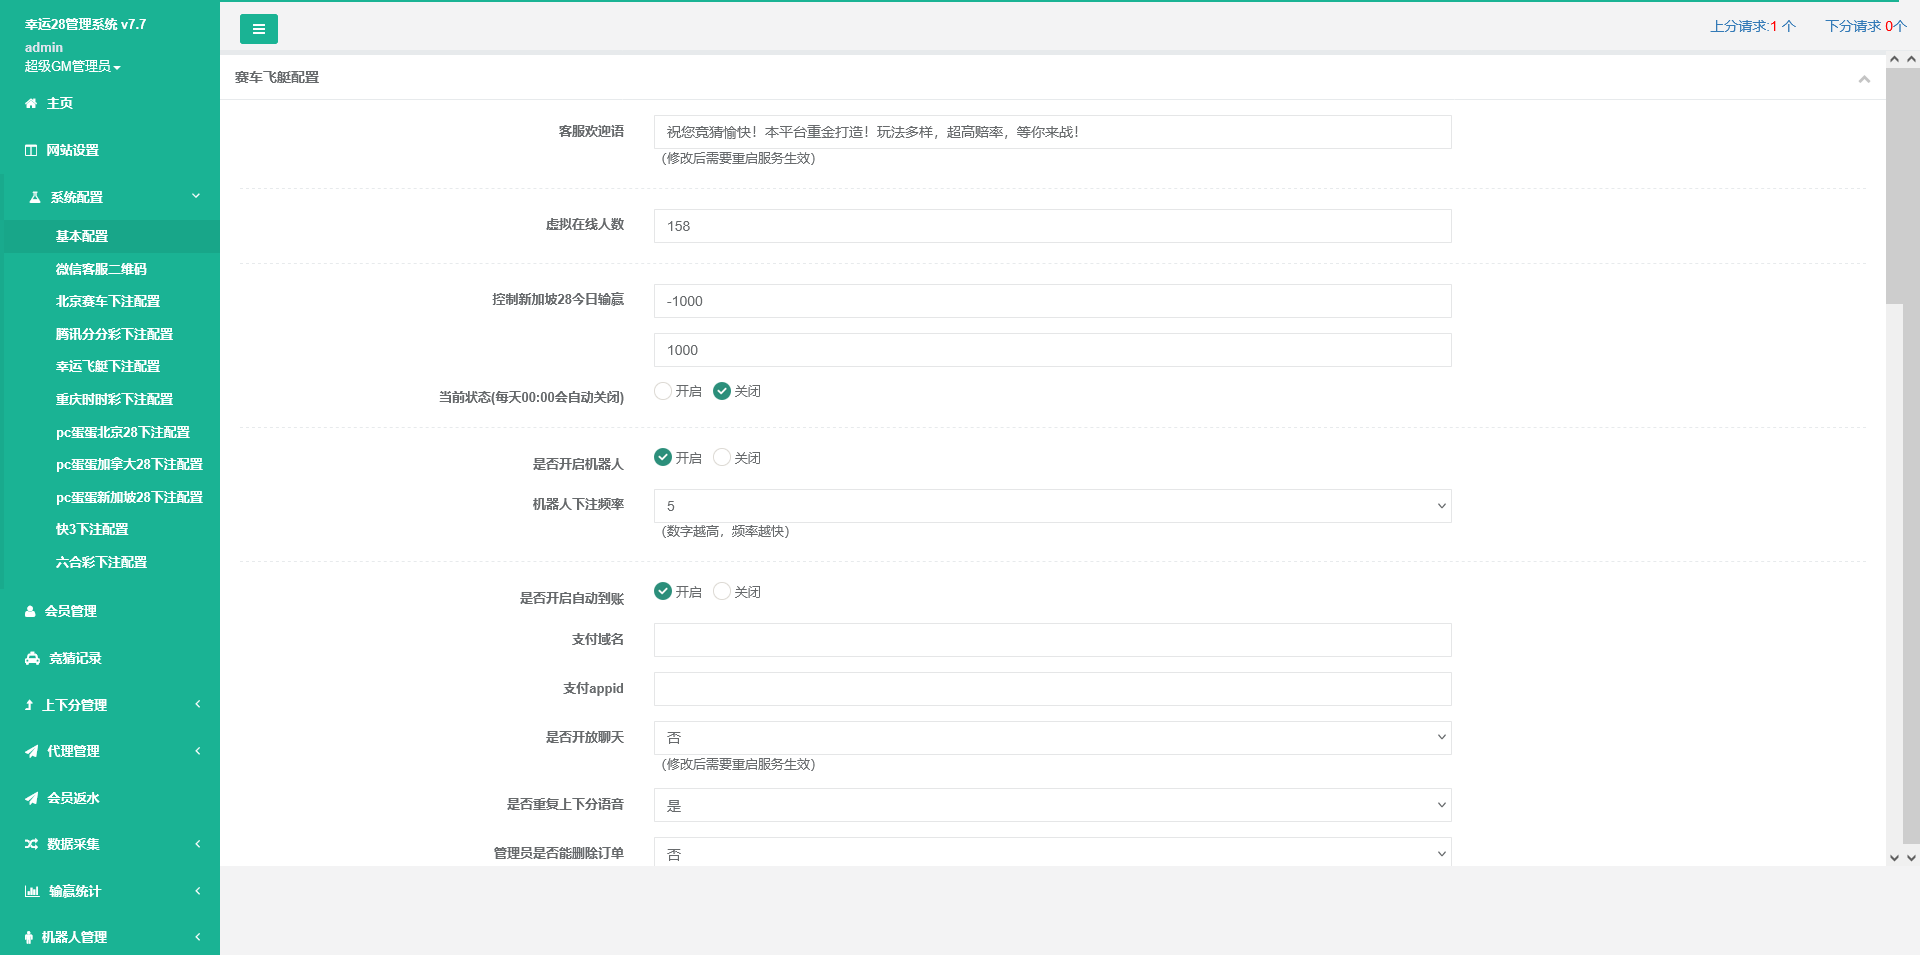The height and width of the screenshot is (955, 1920).
Task: Click the 会员管理 user icon
Action: tap(30, 611)
